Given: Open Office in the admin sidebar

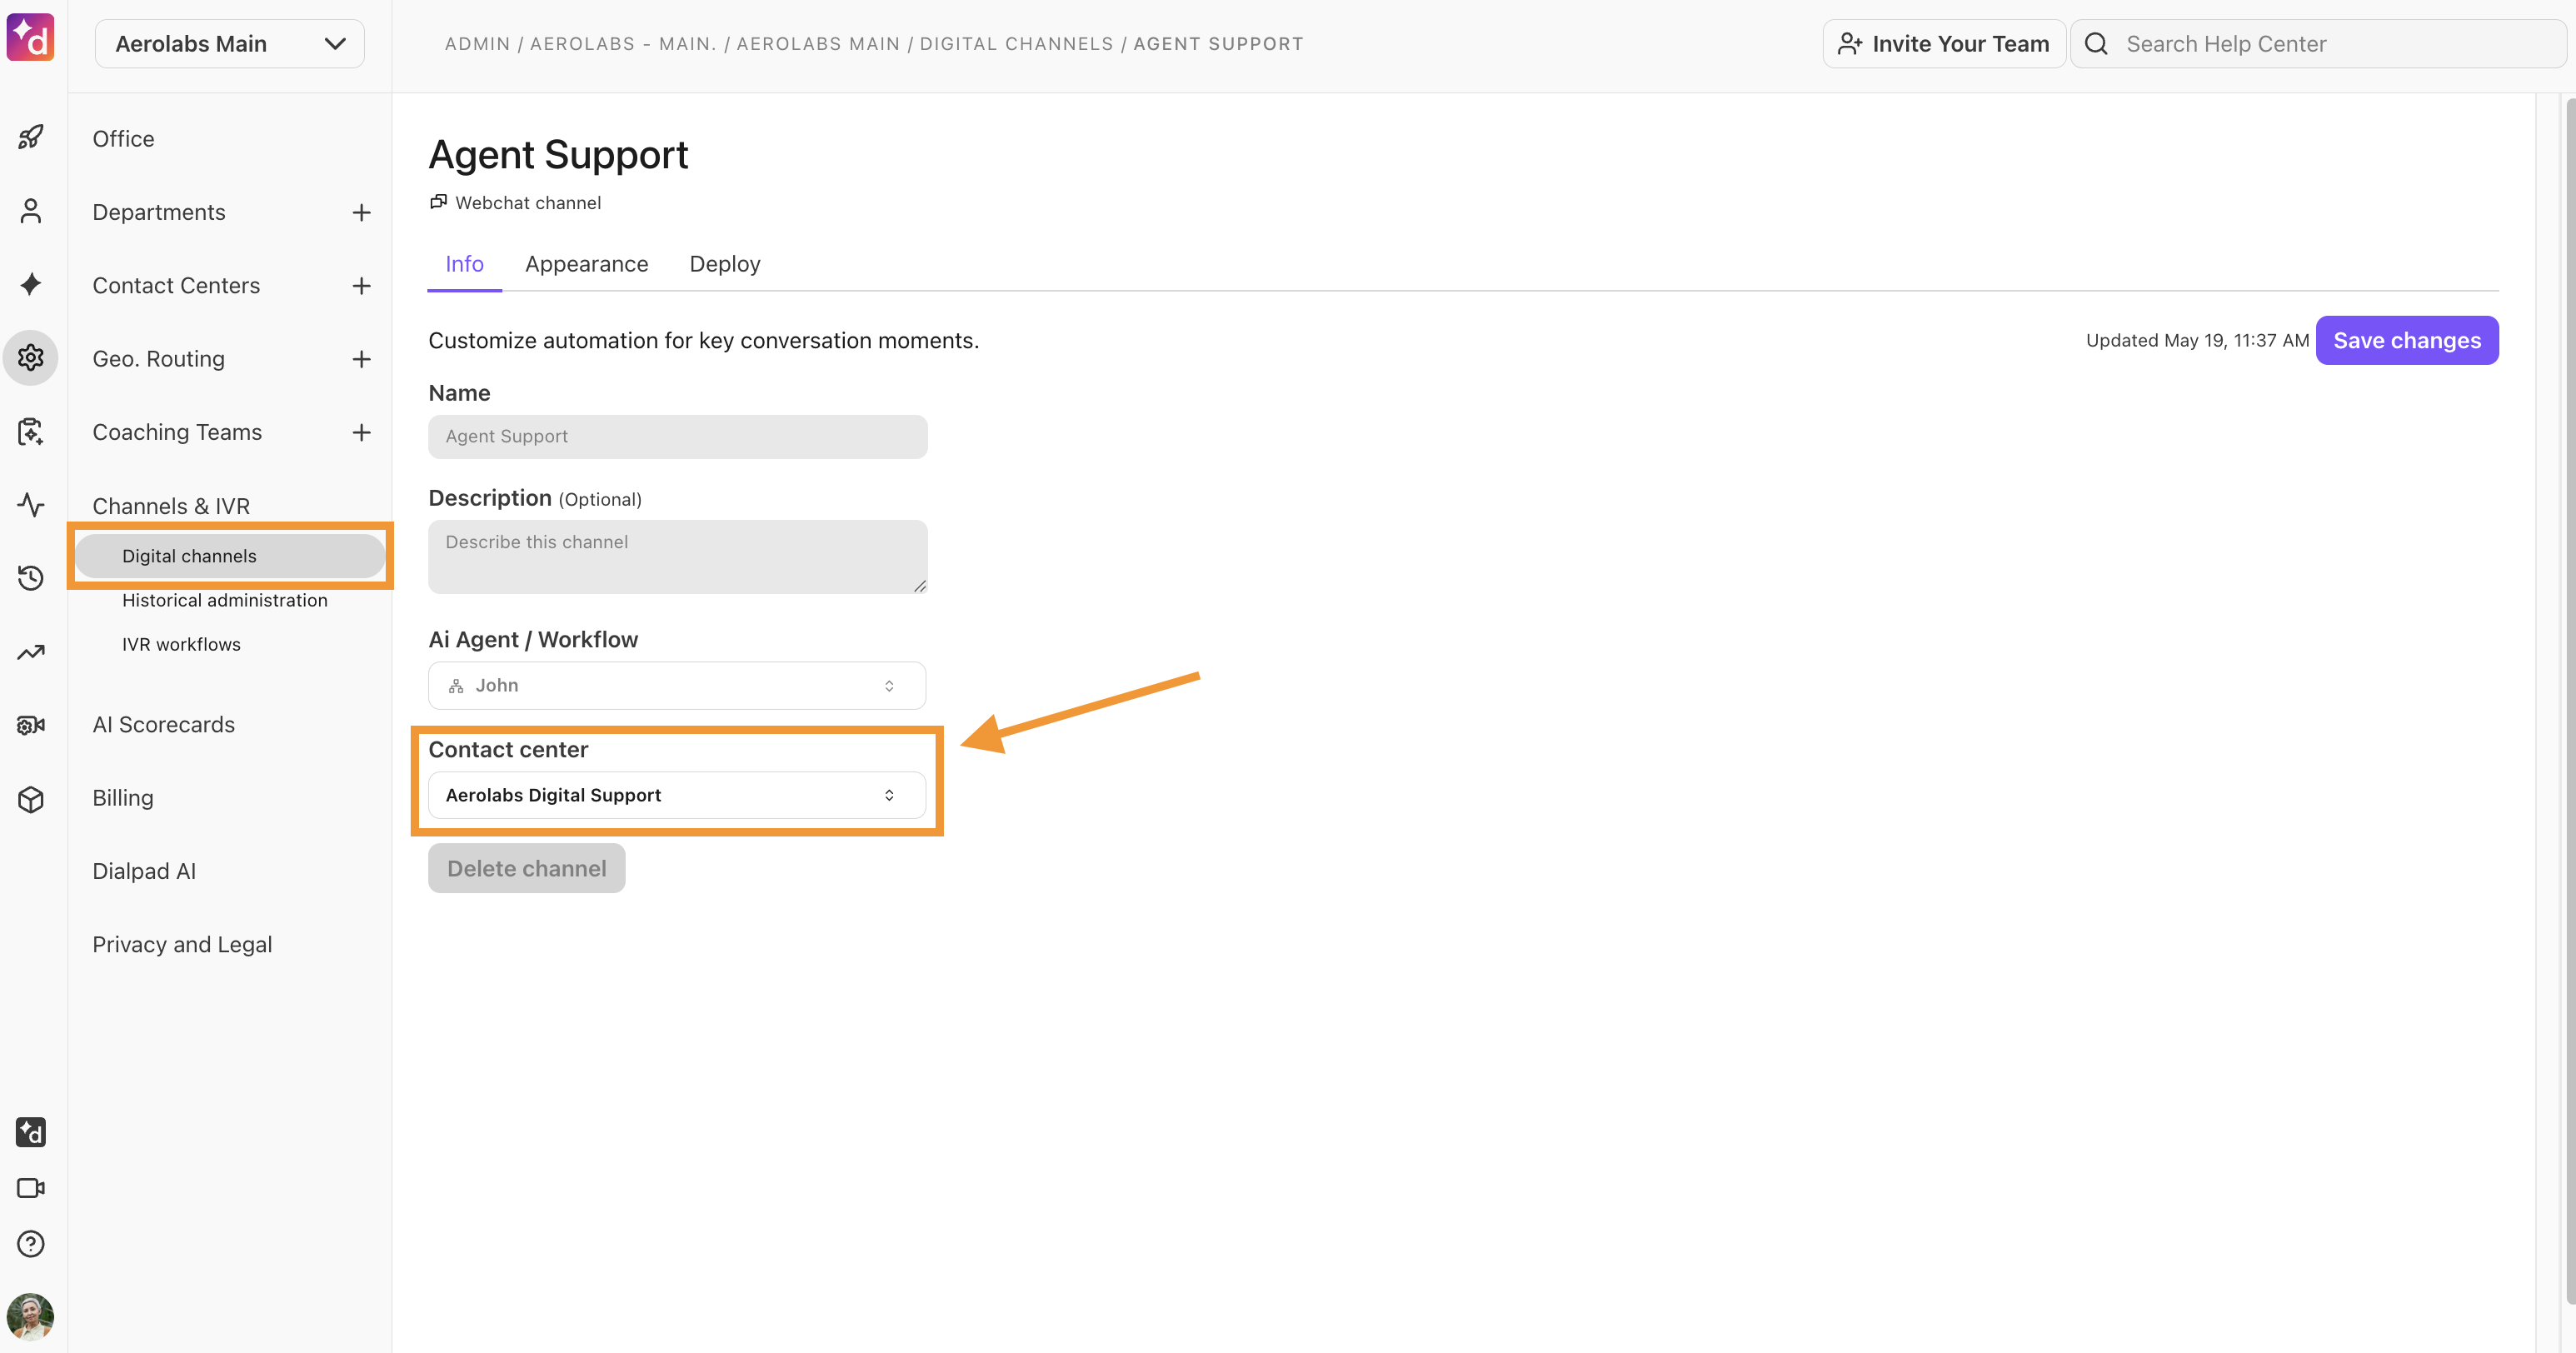Looking at the screenshot, I should [x=124, y=139].
